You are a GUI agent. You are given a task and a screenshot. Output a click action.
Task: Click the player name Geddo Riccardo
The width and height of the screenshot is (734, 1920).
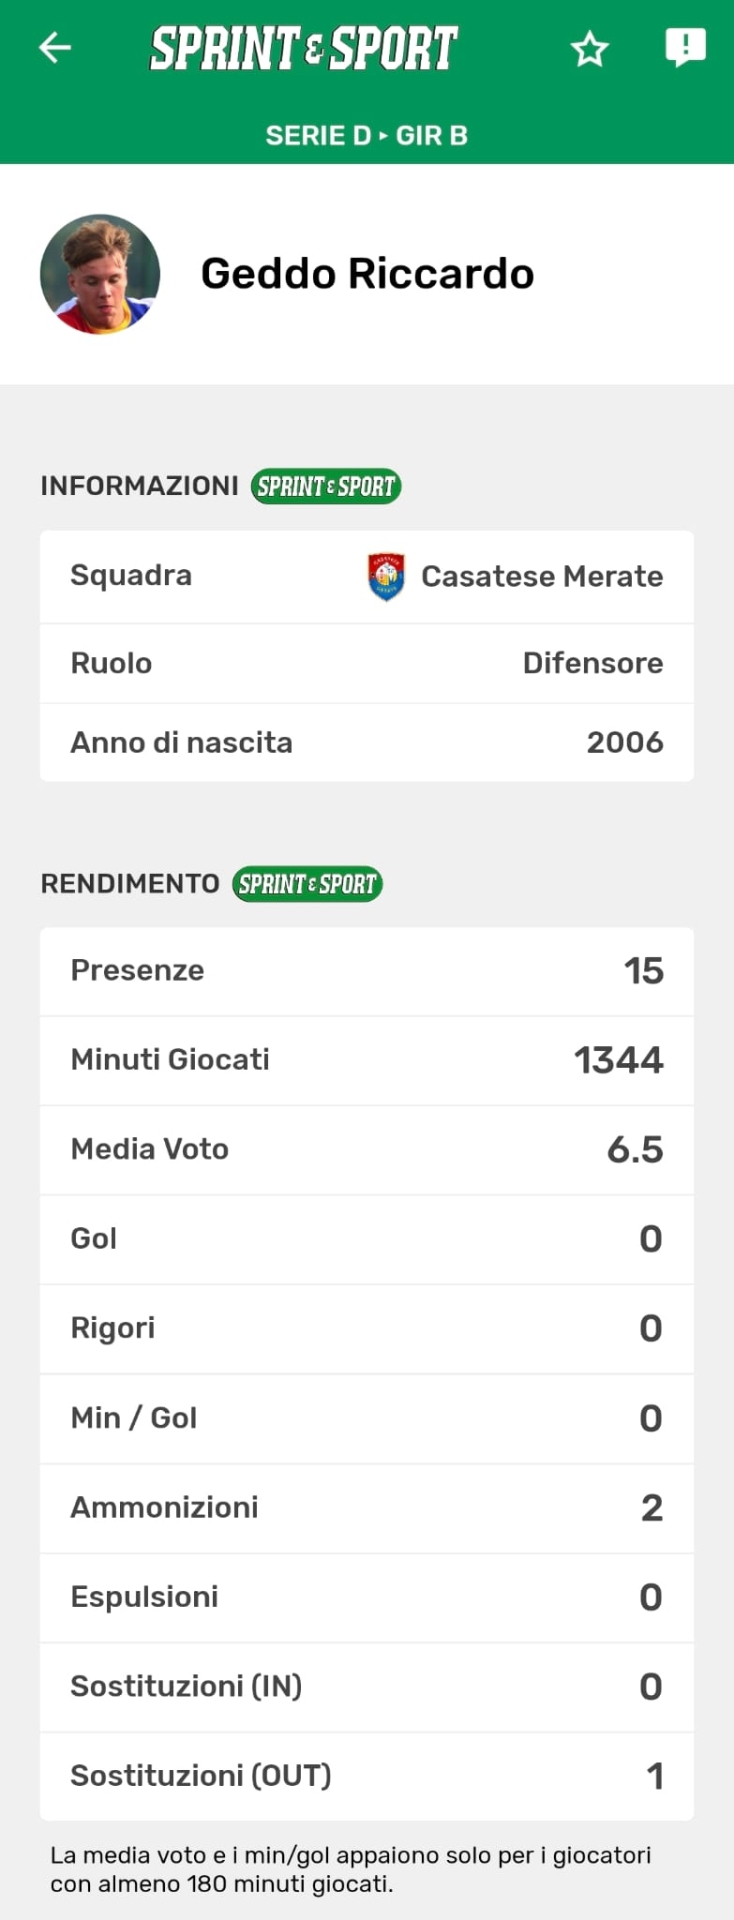[367, 274]
